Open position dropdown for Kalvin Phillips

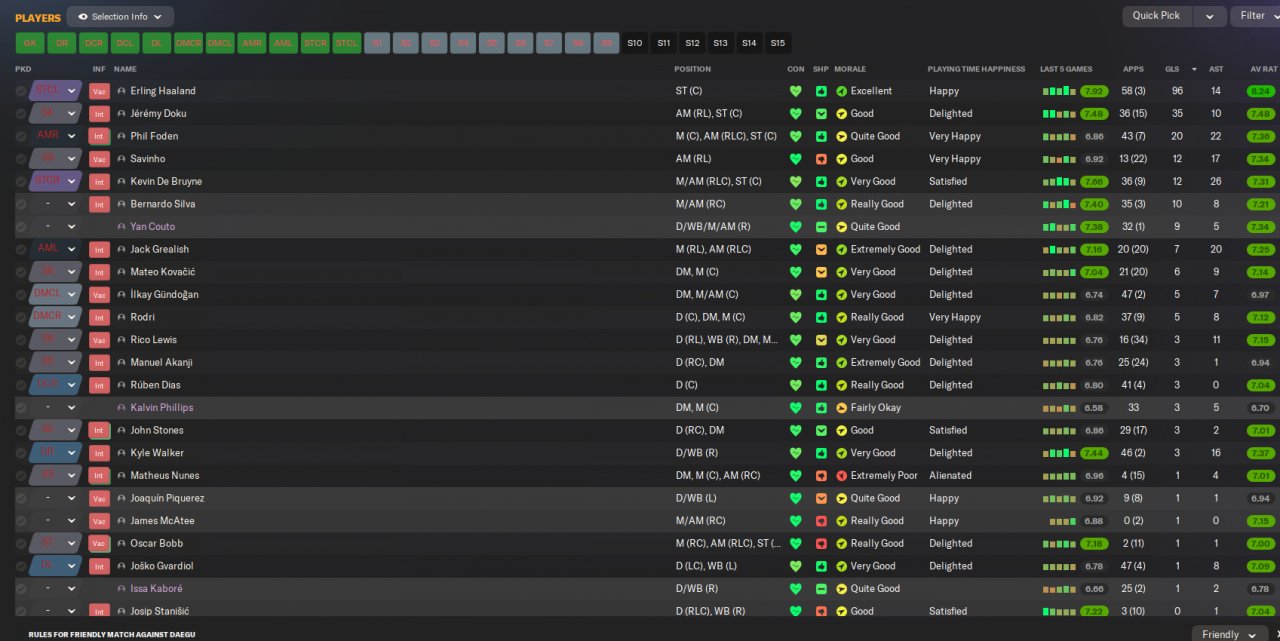coord(71,408)
